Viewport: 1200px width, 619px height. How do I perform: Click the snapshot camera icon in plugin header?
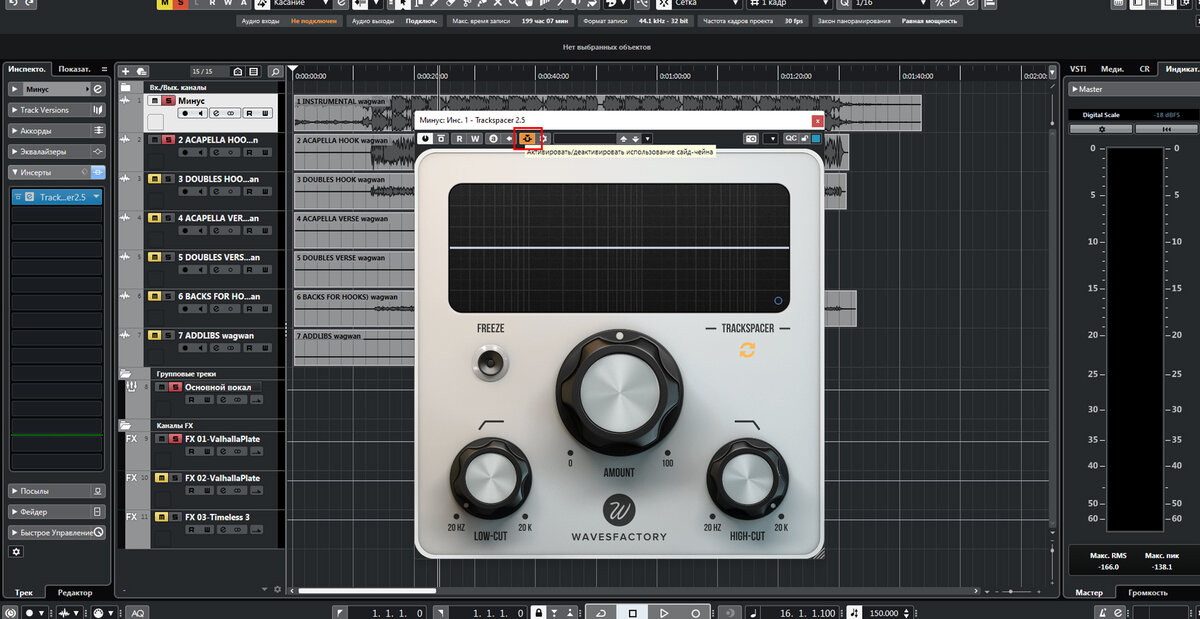(751, 138)
